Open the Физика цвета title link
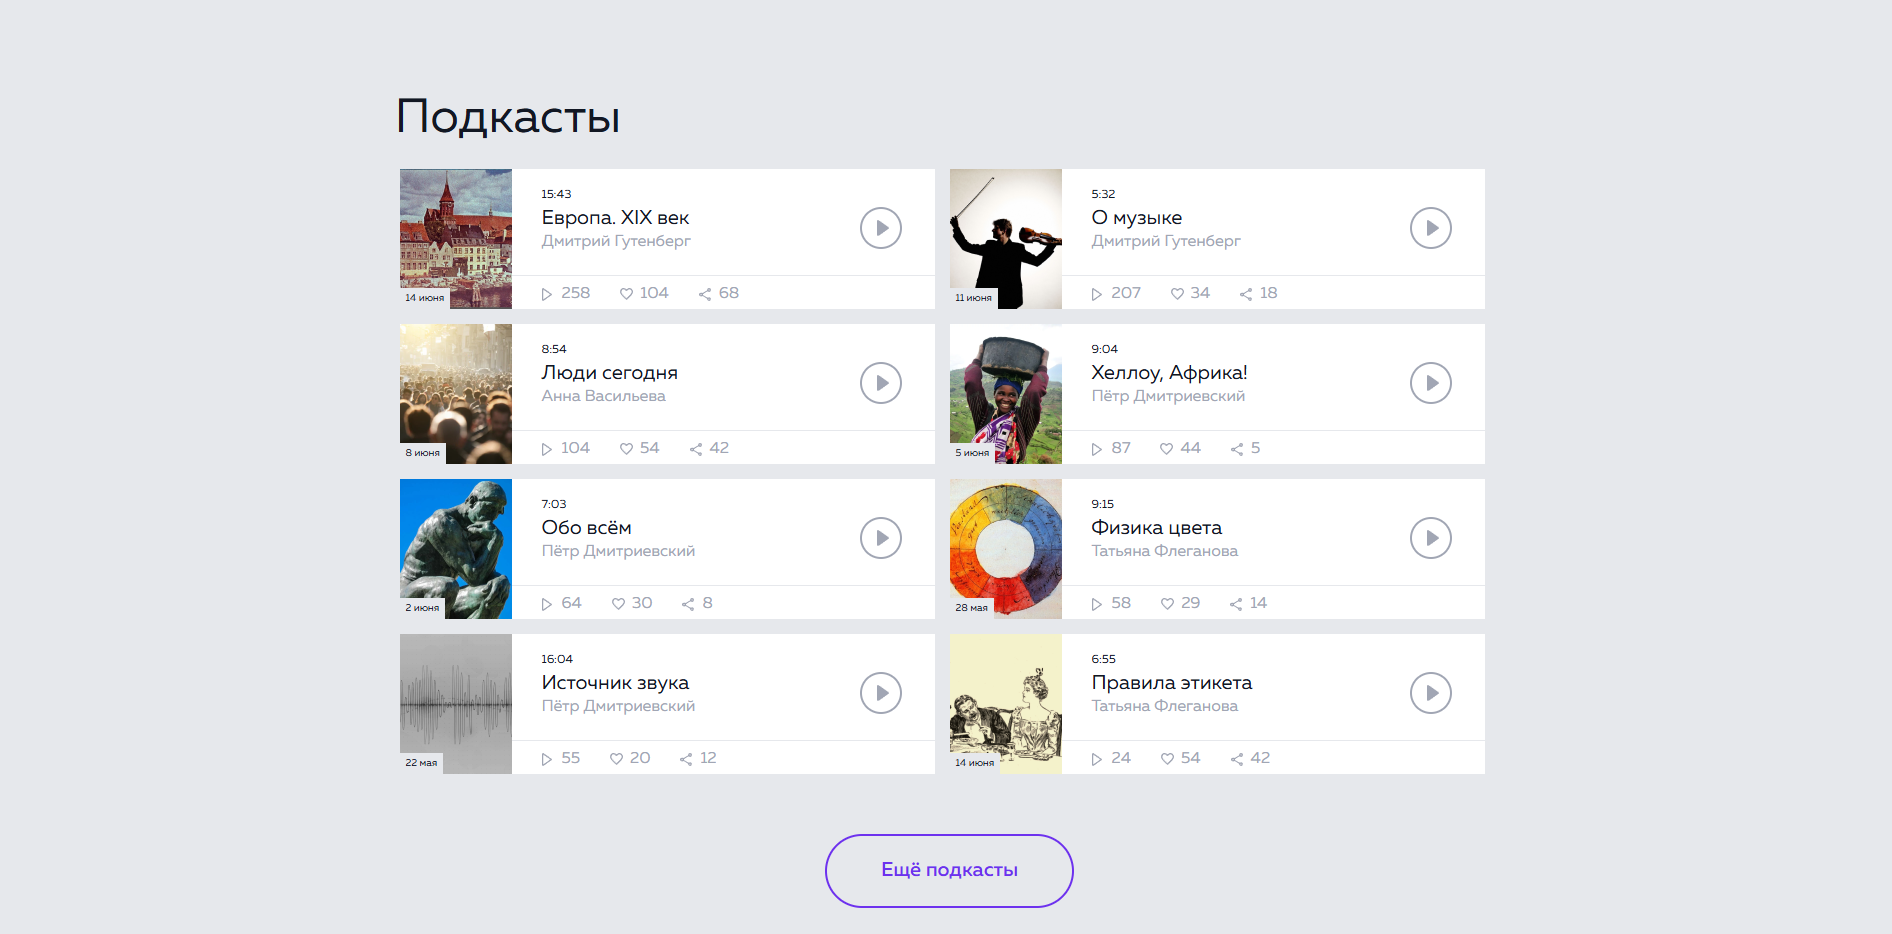This screenshot has width=1892, height=934. click(x=1156, y=528)
